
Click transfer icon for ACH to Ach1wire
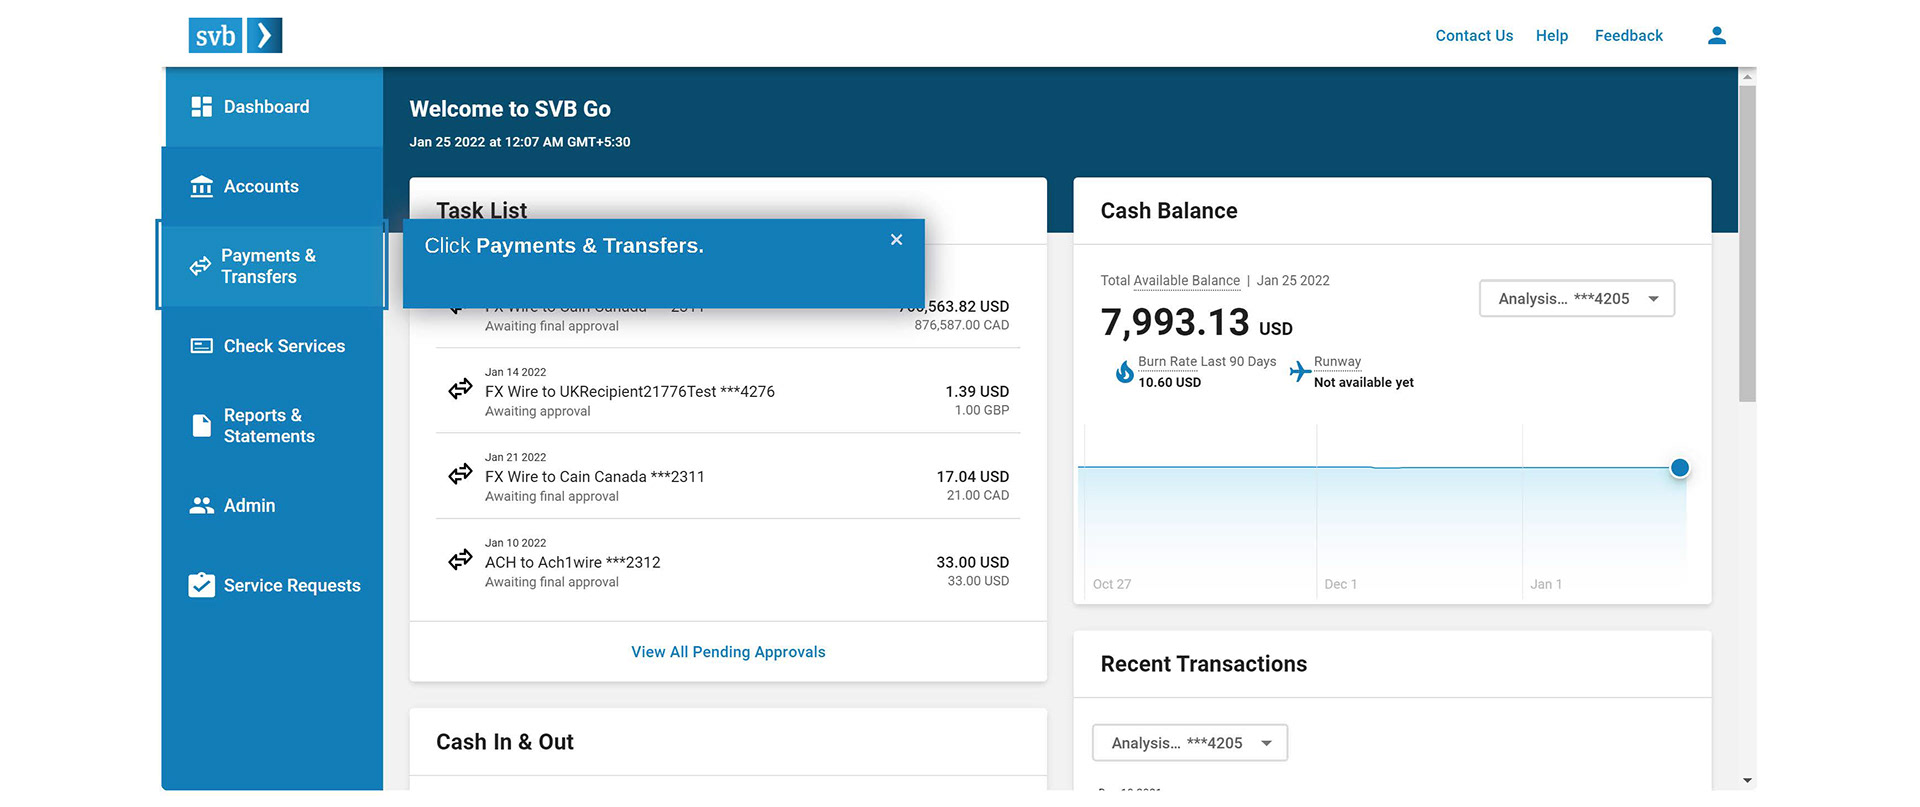460,560
